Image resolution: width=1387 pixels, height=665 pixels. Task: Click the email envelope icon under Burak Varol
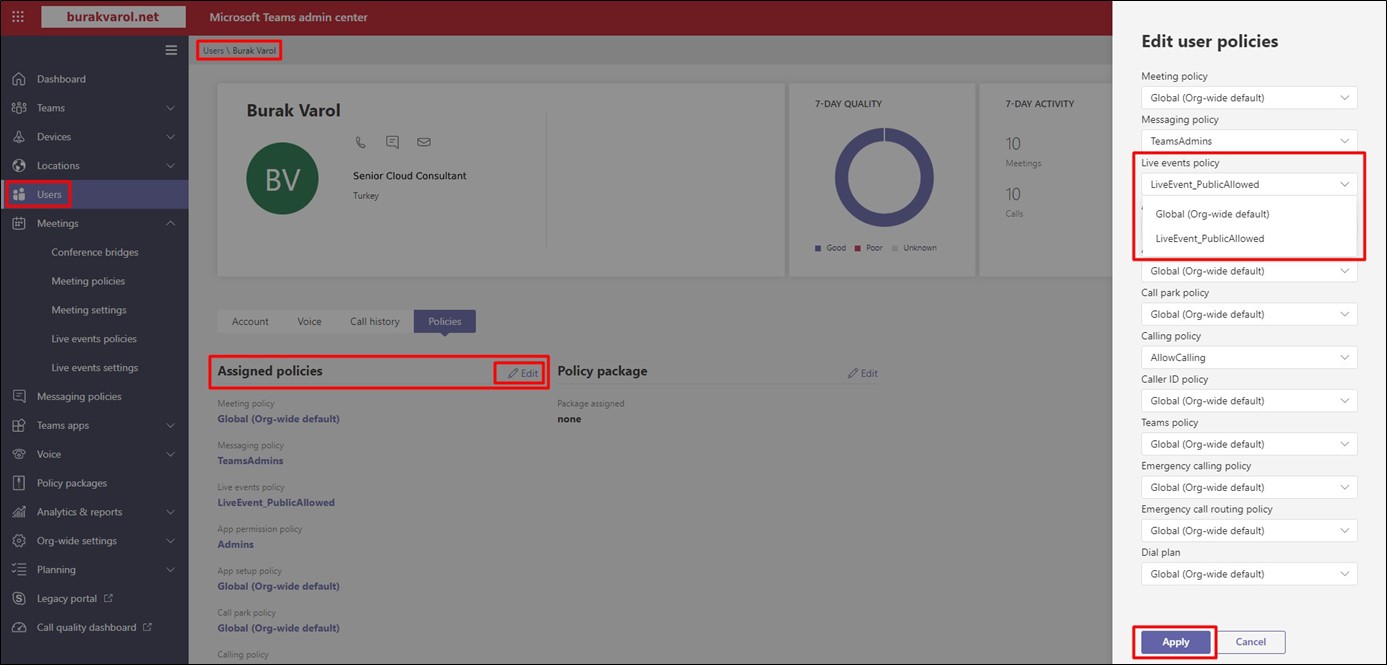pyautogui.click(x=424, y=142)
